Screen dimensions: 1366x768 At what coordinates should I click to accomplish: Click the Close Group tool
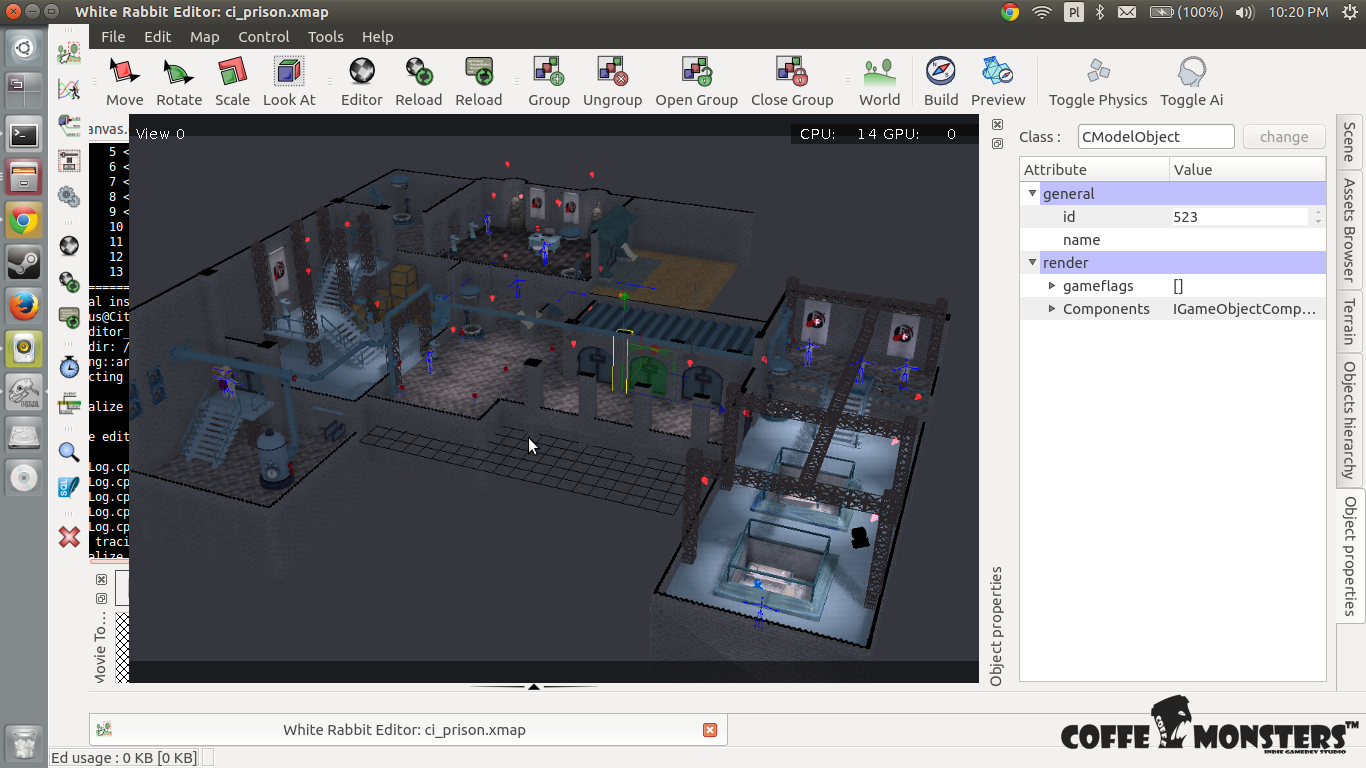coord(792,82)
